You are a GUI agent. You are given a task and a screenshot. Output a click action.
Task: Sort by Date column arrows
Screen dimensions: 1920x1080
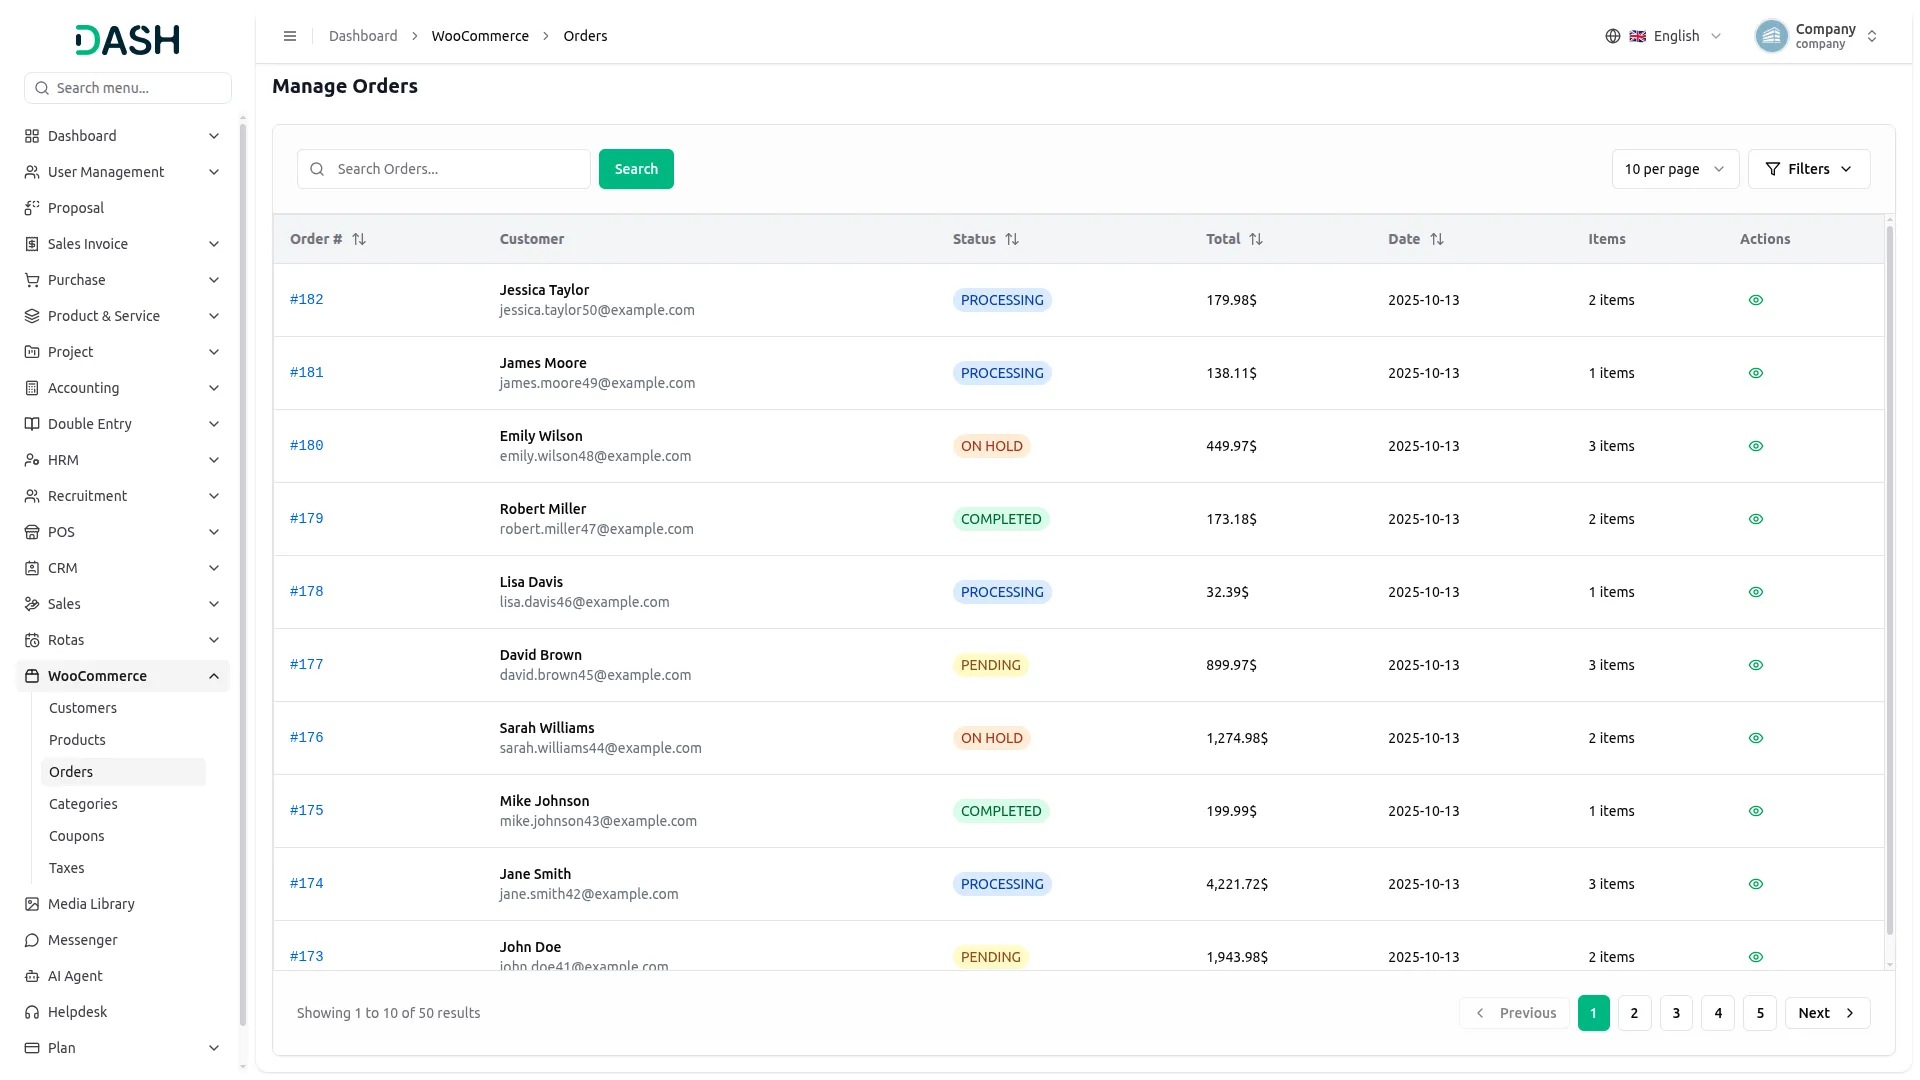(x=1437, y=239)
